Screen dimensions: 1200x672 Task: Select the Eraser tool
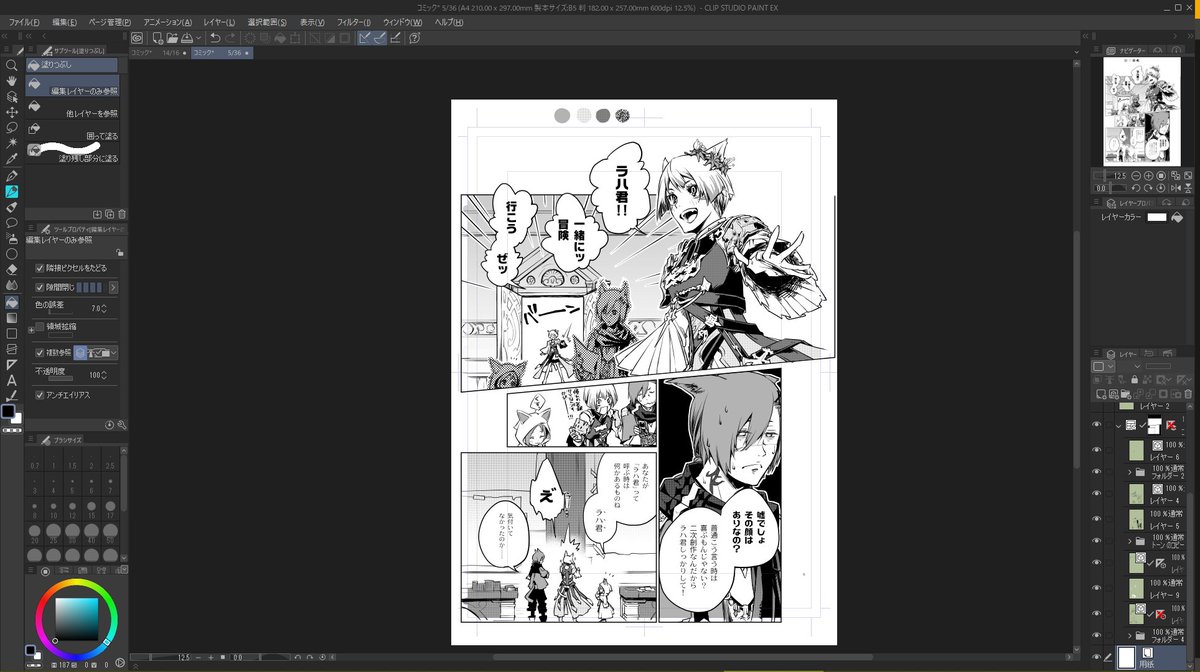tap(12, 269)
